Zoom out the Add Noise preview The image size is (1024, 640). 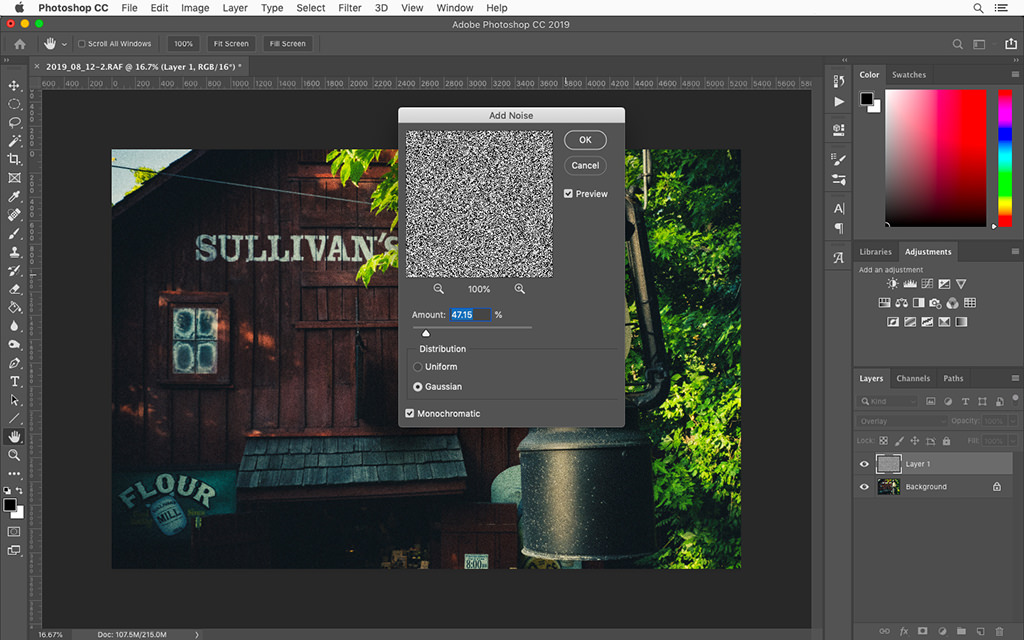point(438,289)
